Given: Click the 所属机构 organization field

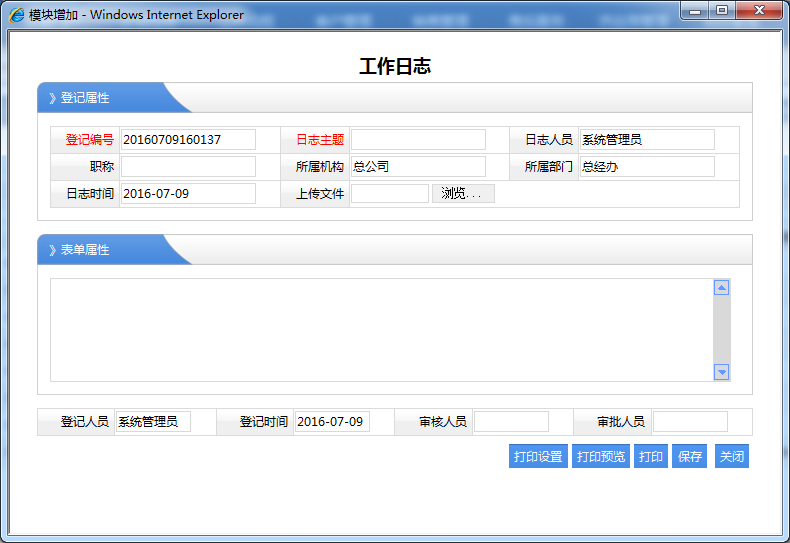Looking at the screenshot, I should click(x=418, y=167).
